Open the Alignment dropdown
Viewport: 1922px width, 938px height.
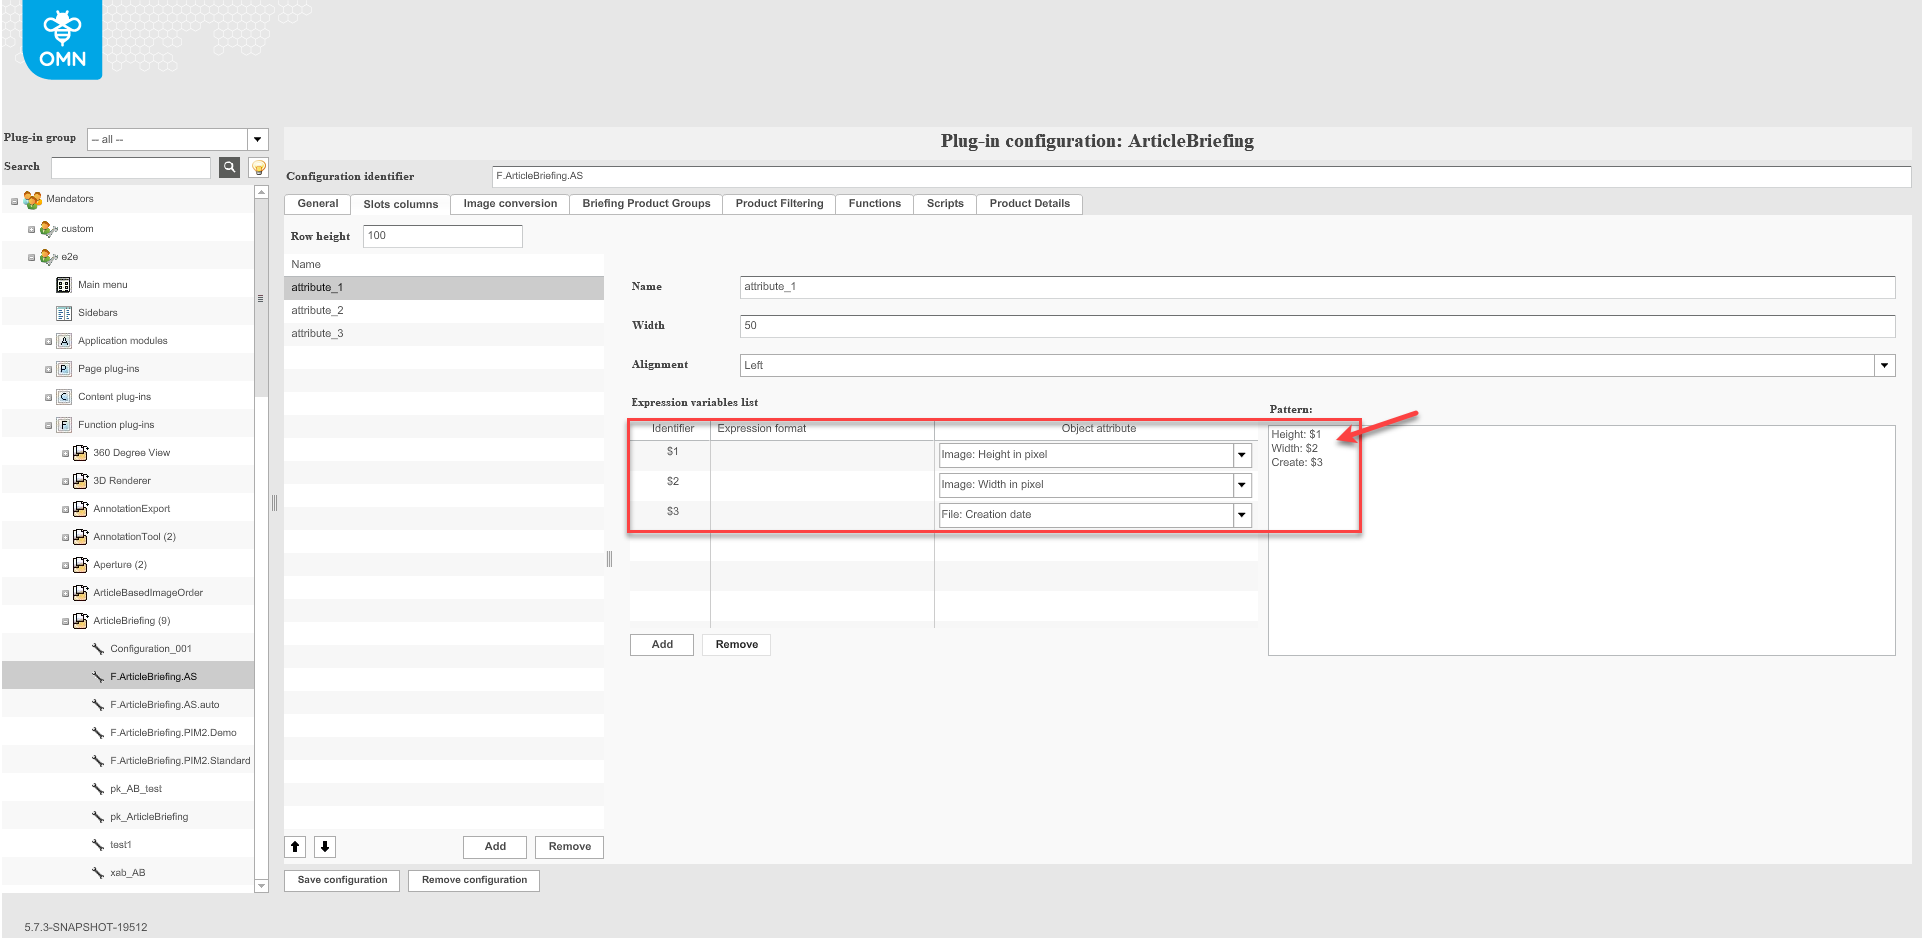pyautogui.click(x=1884, y=365)
